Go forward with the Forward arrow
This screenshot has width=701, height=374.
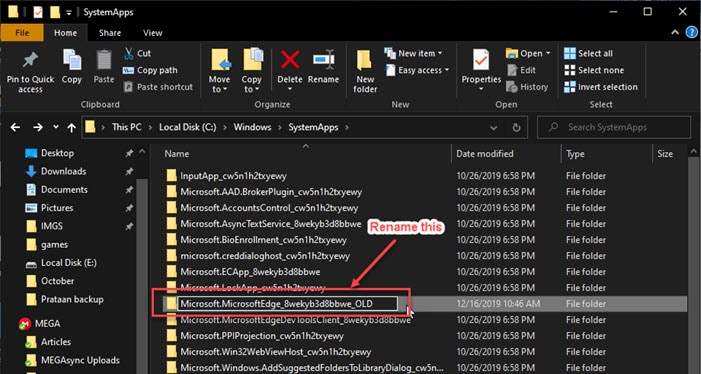click(x=38, y=128)
